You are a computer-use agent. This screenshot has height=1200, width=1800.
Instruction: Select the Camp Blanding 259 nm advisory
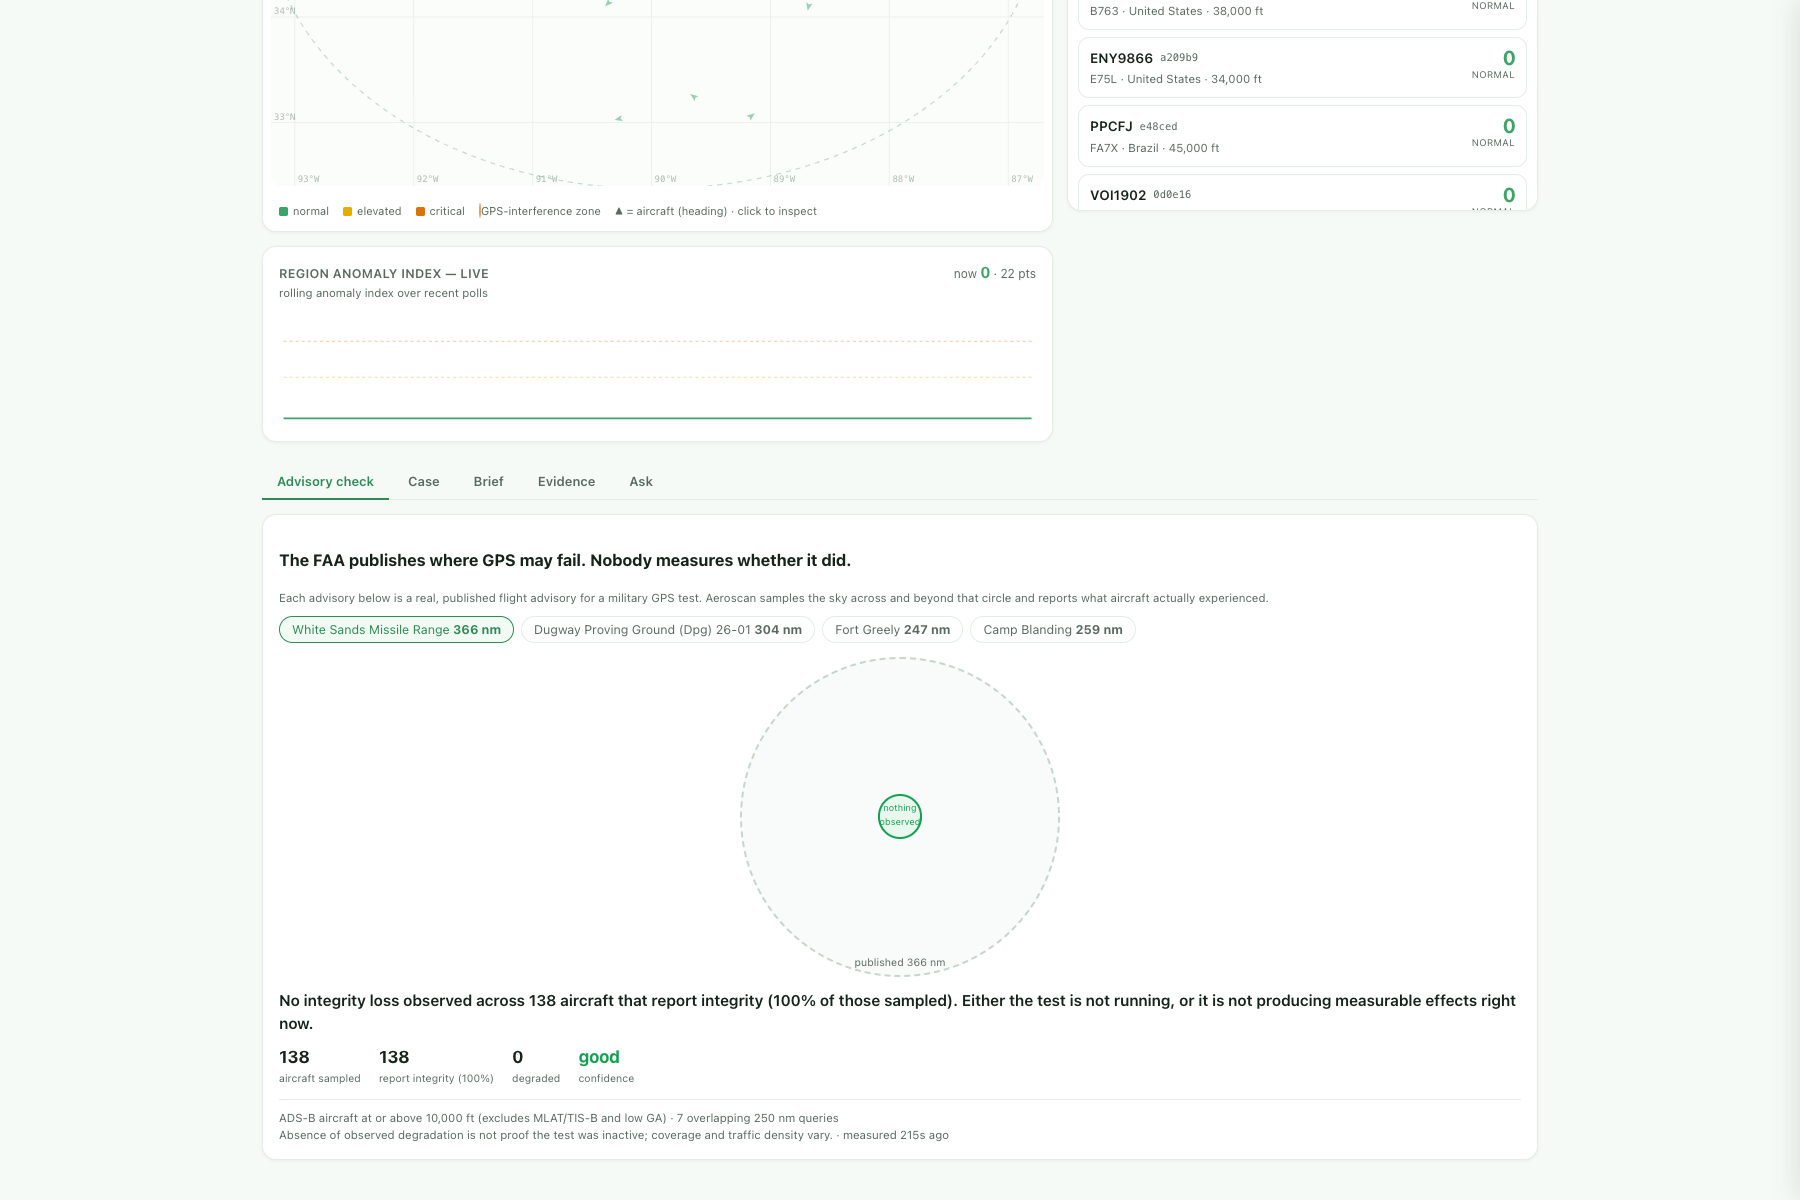[1053, 630]
